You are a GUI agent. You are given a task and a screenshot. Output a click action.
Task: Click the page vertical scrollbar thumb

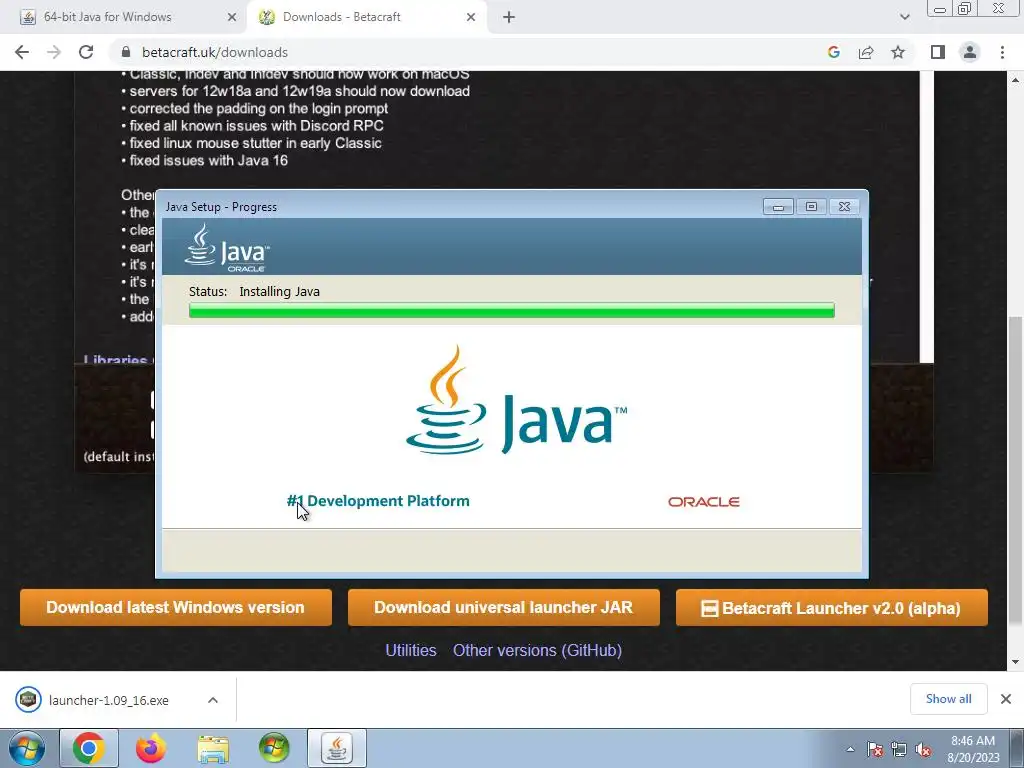1015,469
